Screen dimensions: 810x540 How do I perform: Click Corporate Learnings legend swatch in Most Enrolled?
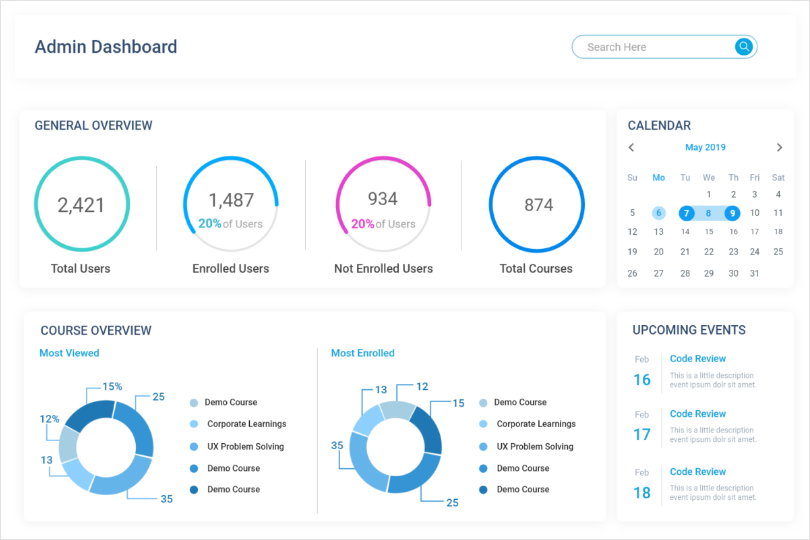[x=483, y=424]
